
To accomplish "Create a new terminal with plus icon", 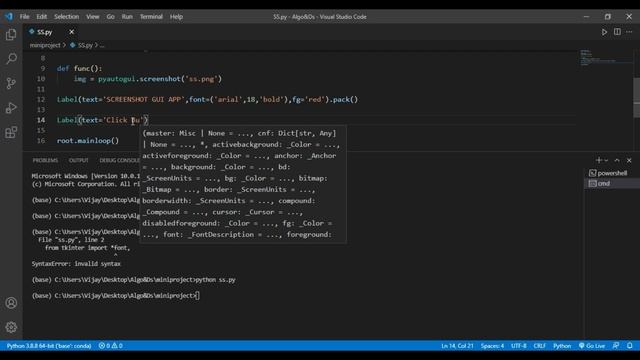I will pyautogui.click(x=598, y=160).
